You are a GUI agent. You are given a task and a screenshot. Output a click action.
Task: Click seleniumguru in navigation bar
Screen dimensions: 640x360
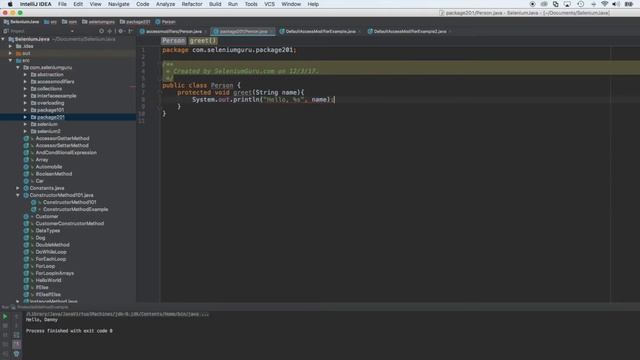98,22
